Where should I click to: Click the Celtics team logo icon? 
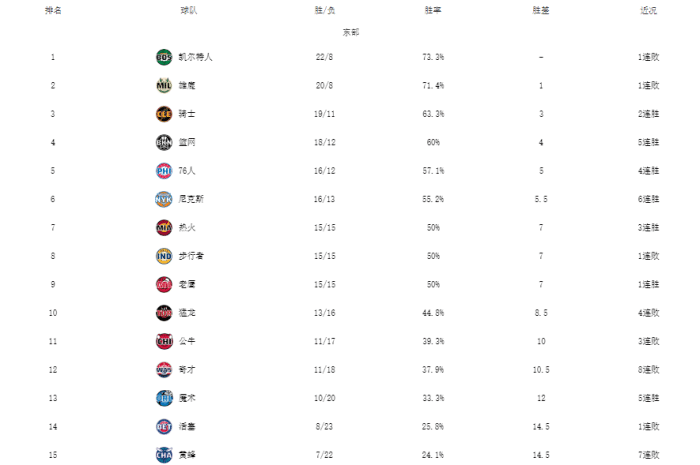[164, 57]
